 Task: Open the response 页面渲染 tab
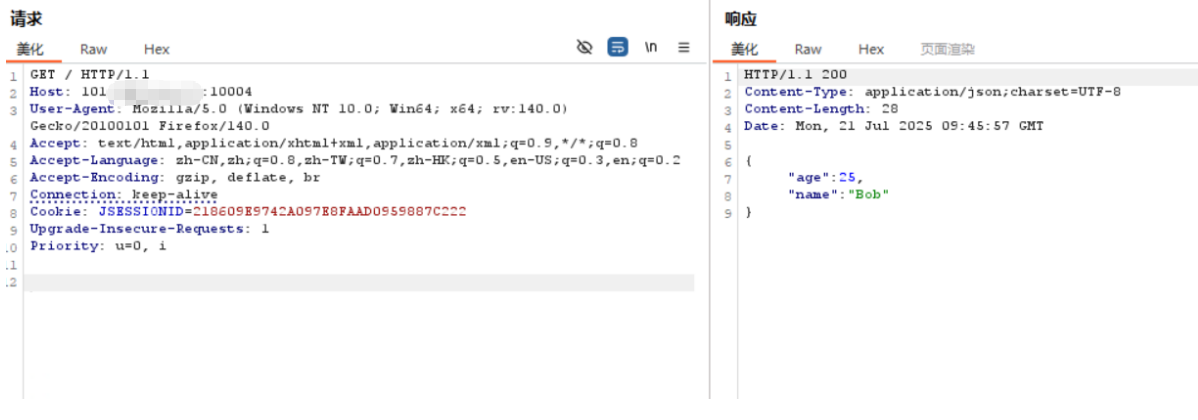[x=947, y=49]
